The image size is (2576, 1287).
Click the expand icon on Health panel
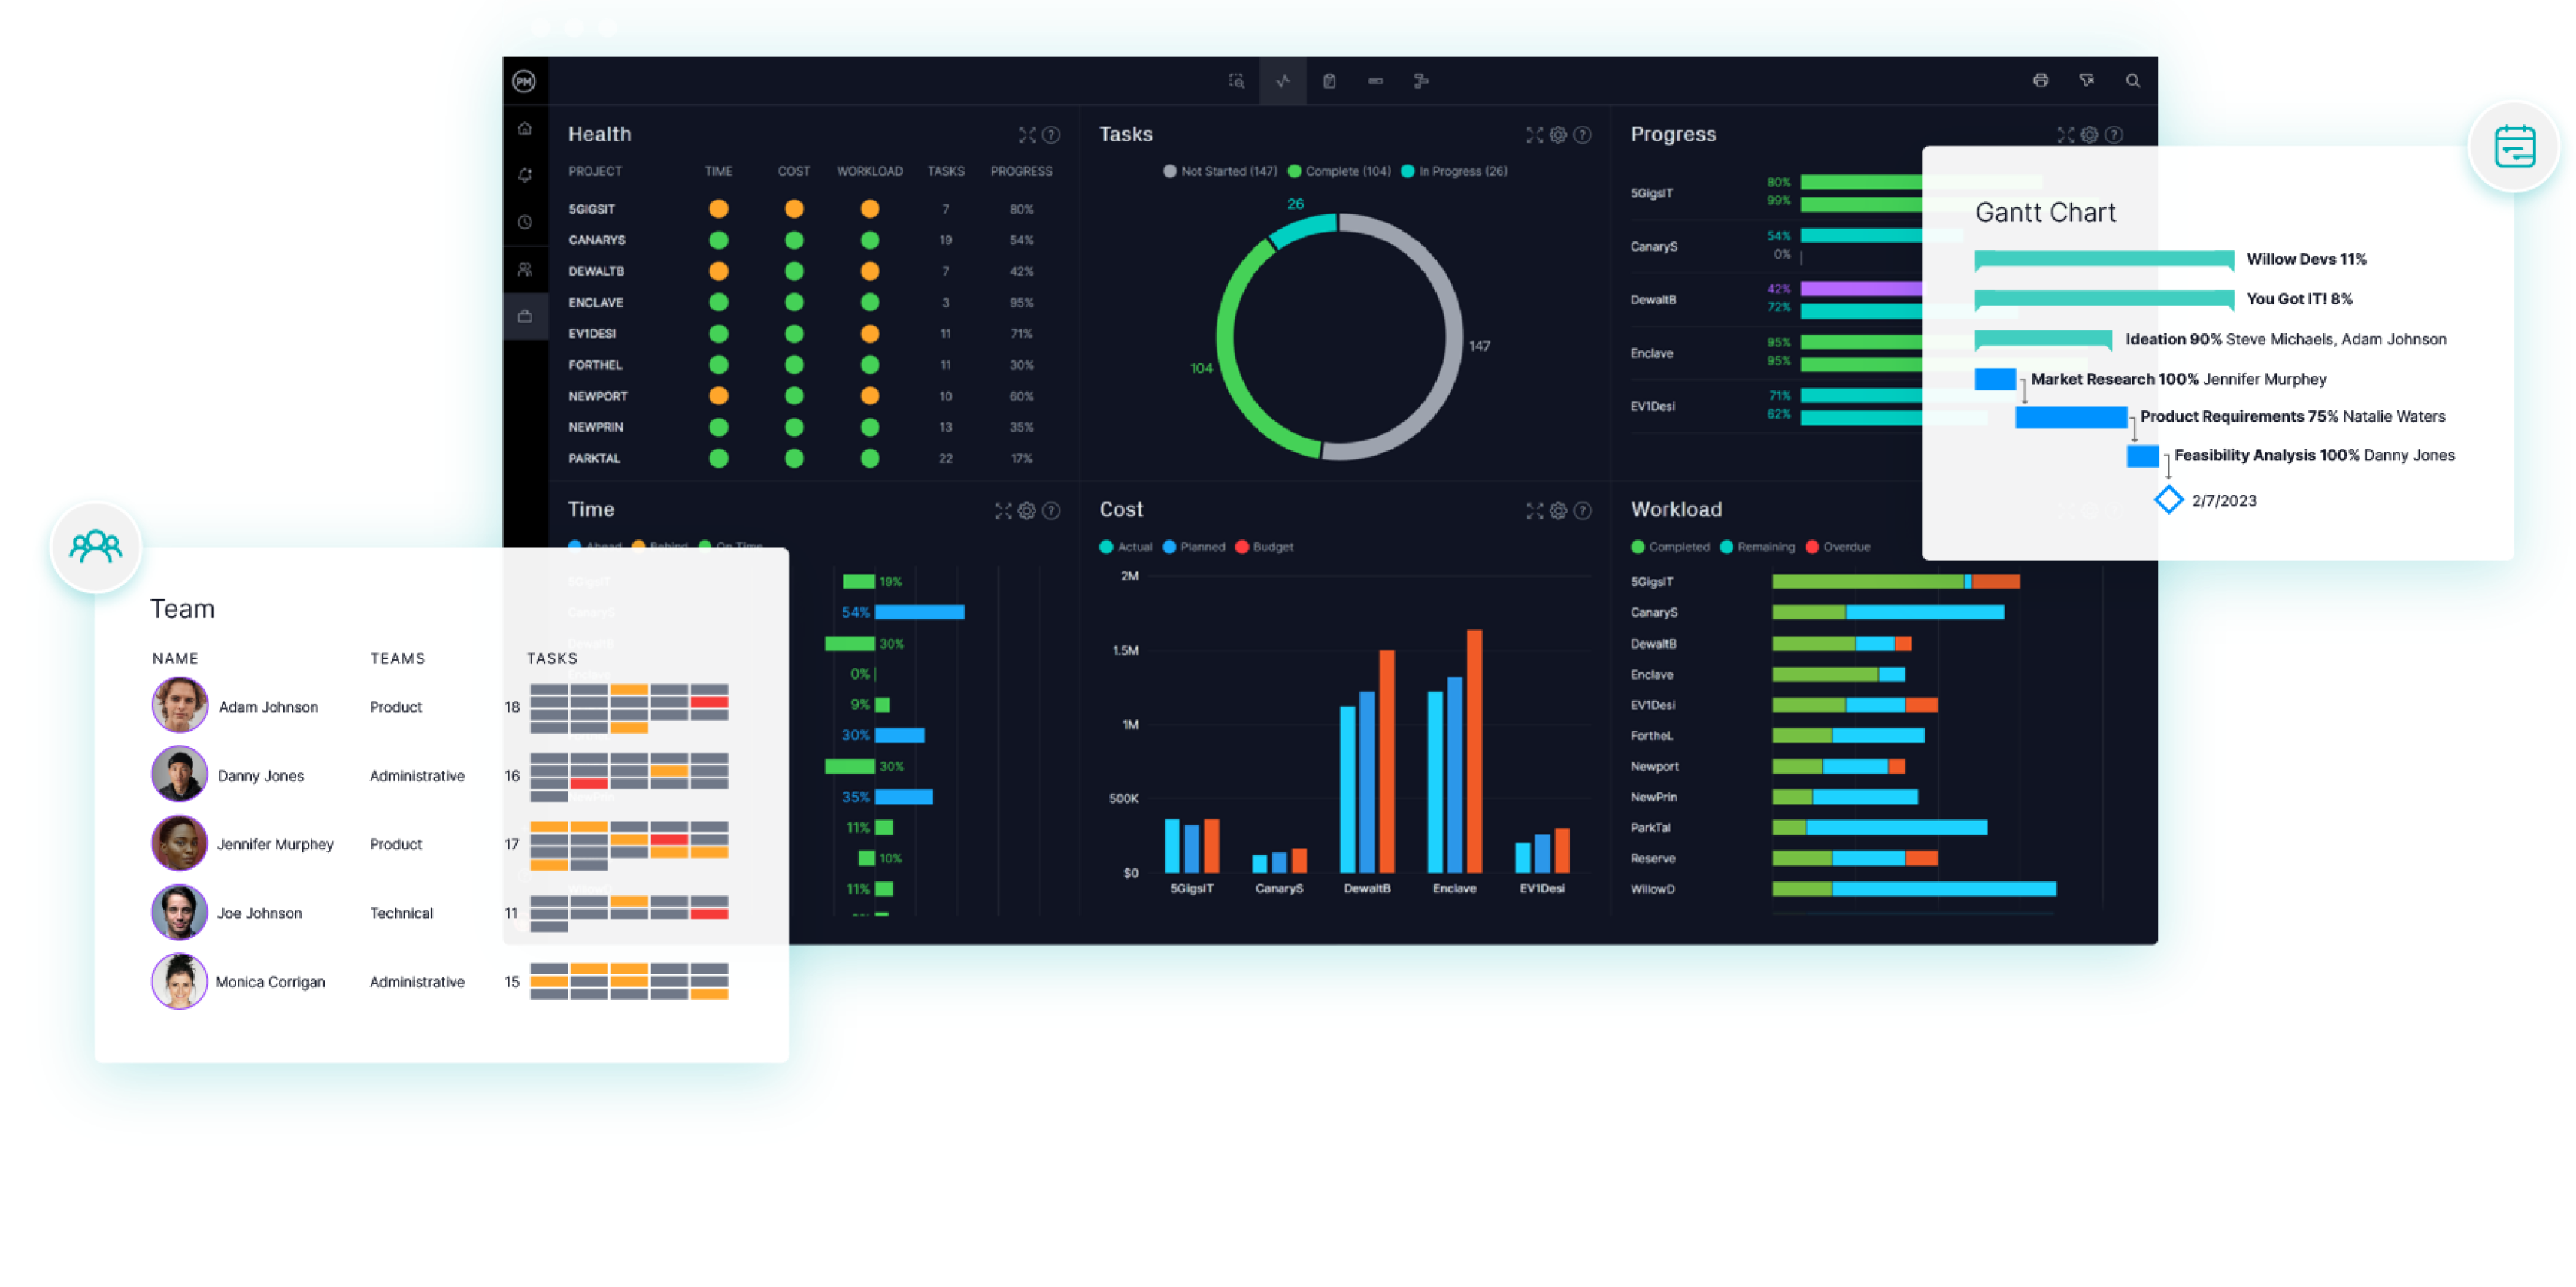pos(1020,133)
